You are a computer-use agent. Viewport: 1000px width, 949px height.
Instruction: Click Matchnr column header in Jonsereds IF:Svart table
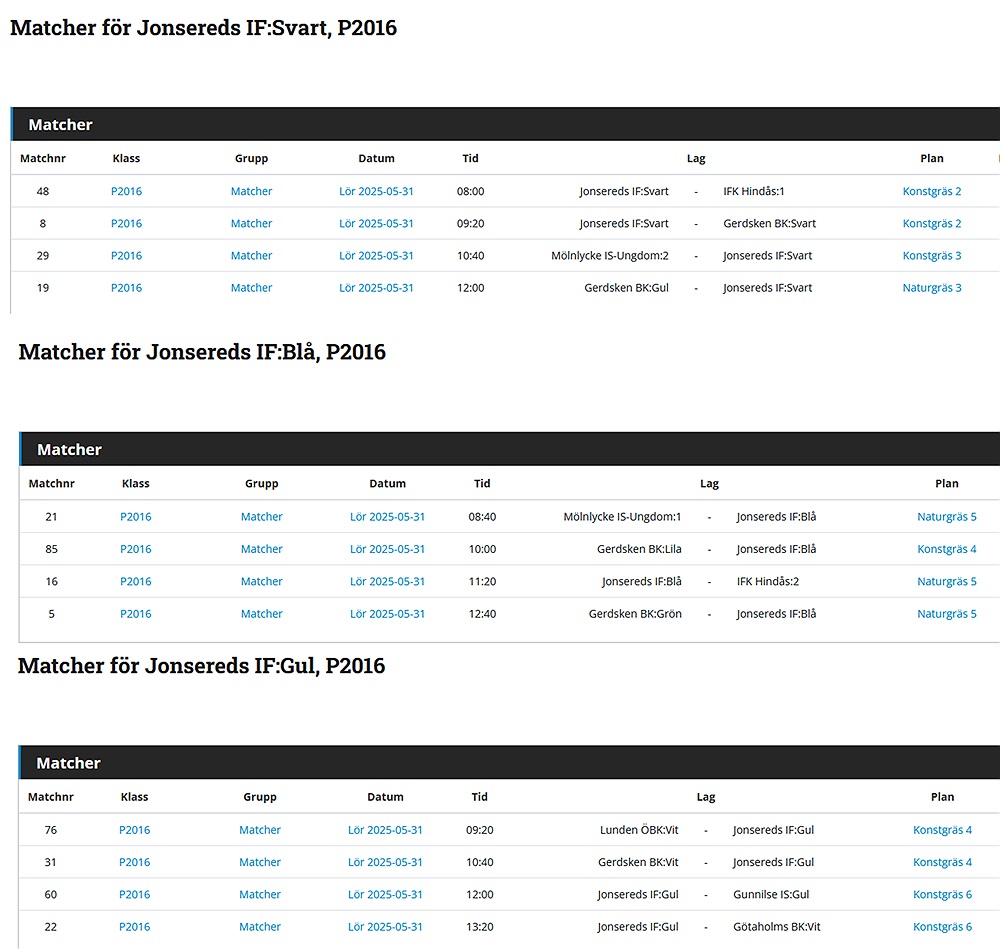point(42,158)
